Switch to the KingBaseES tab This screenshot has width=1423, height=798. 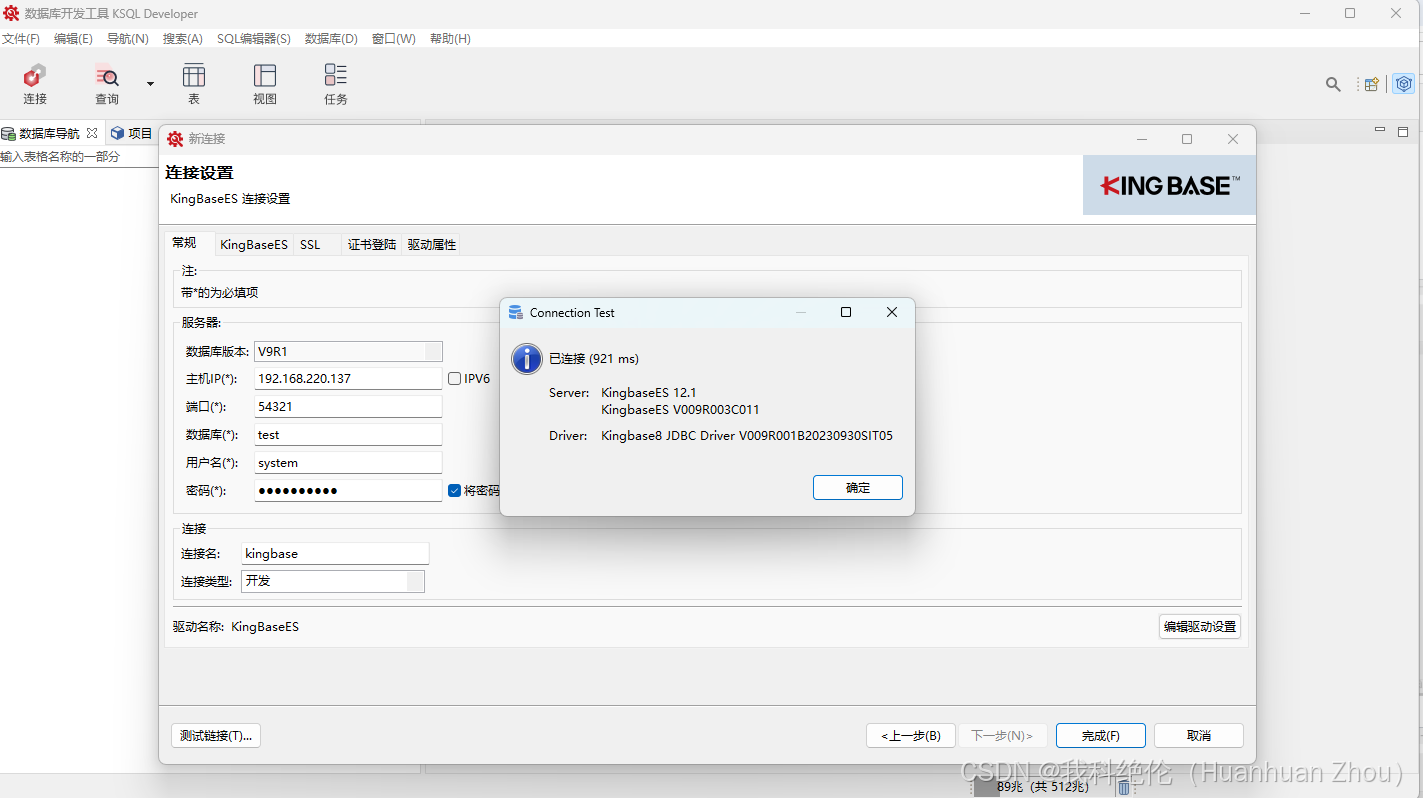tap(254, 245)
